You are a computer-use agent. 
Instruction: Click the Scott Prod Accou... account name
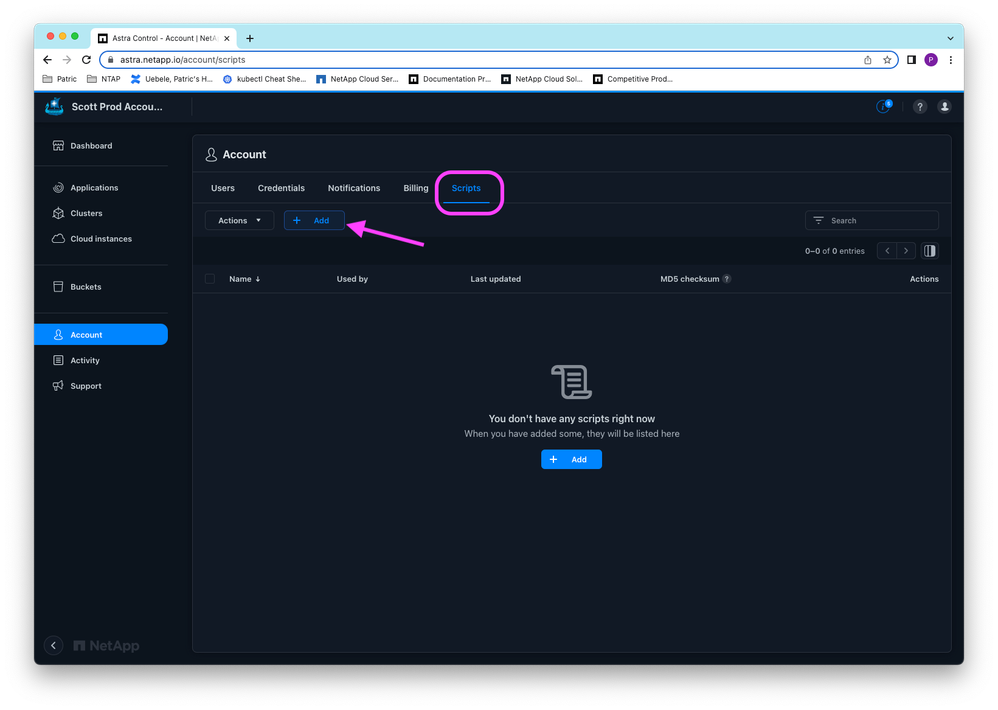click(x=117, y=107)
